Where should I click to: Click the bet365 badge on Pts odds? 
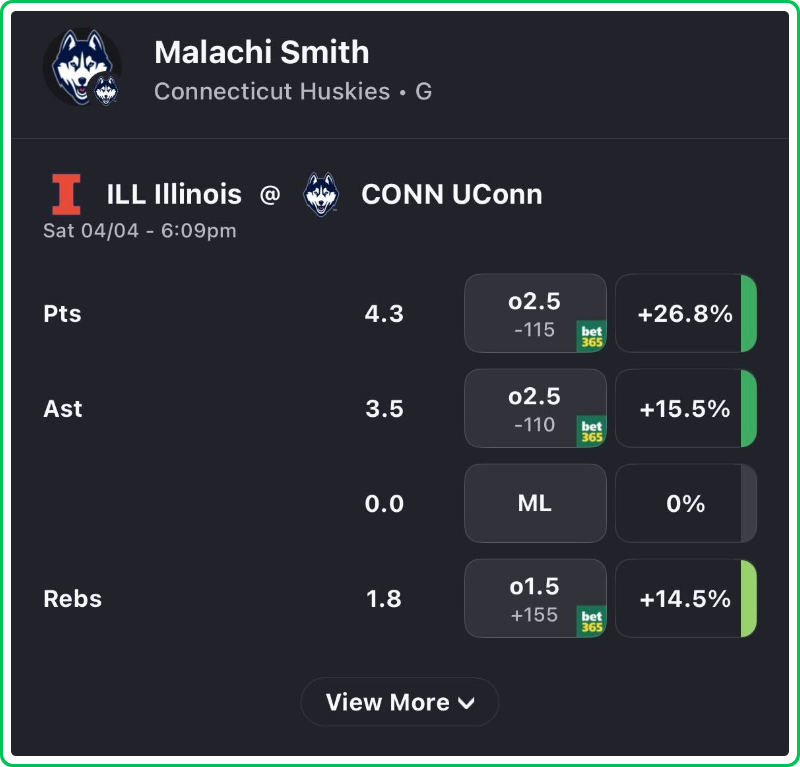click(x=592, y=336)
